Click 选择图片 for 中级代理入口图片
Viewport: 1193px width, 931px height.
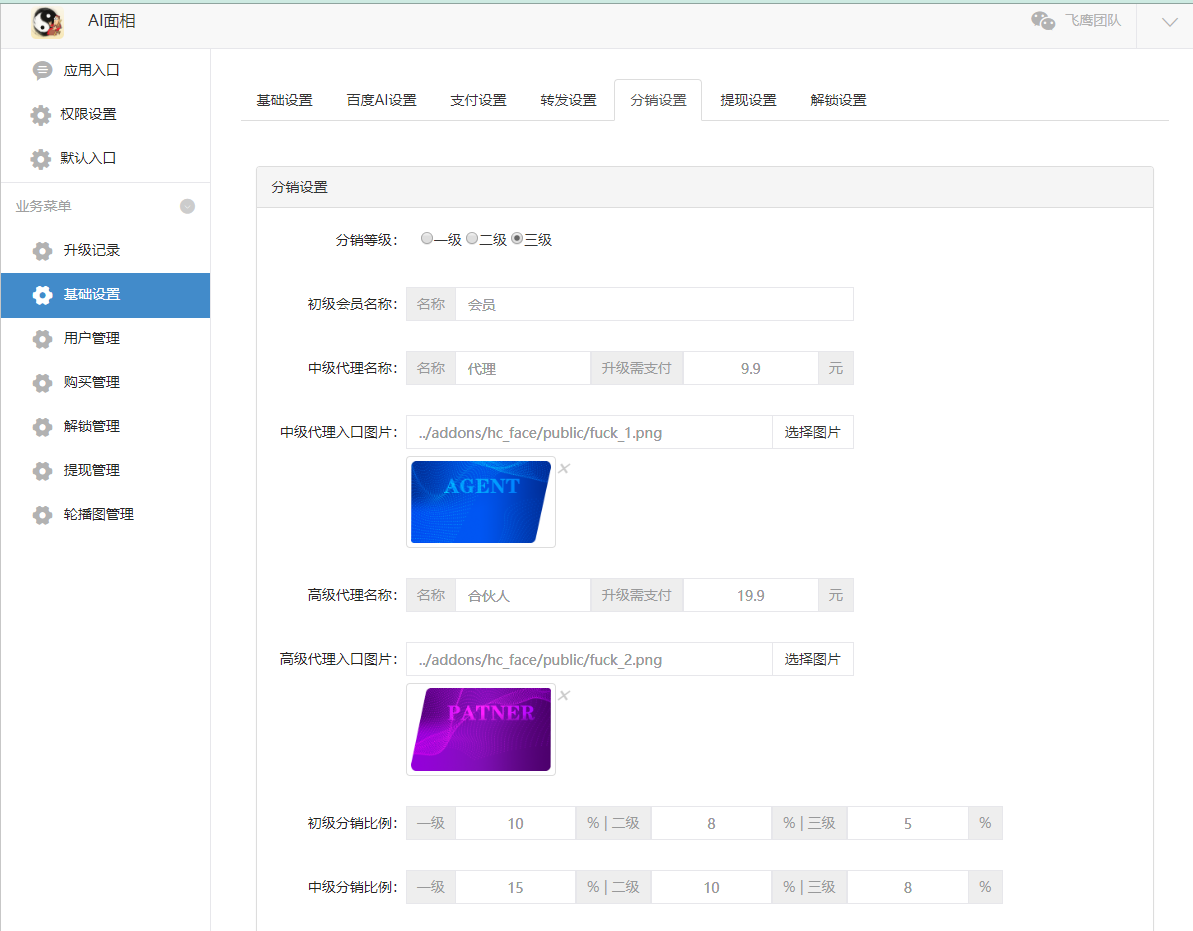tap(813, 432)
